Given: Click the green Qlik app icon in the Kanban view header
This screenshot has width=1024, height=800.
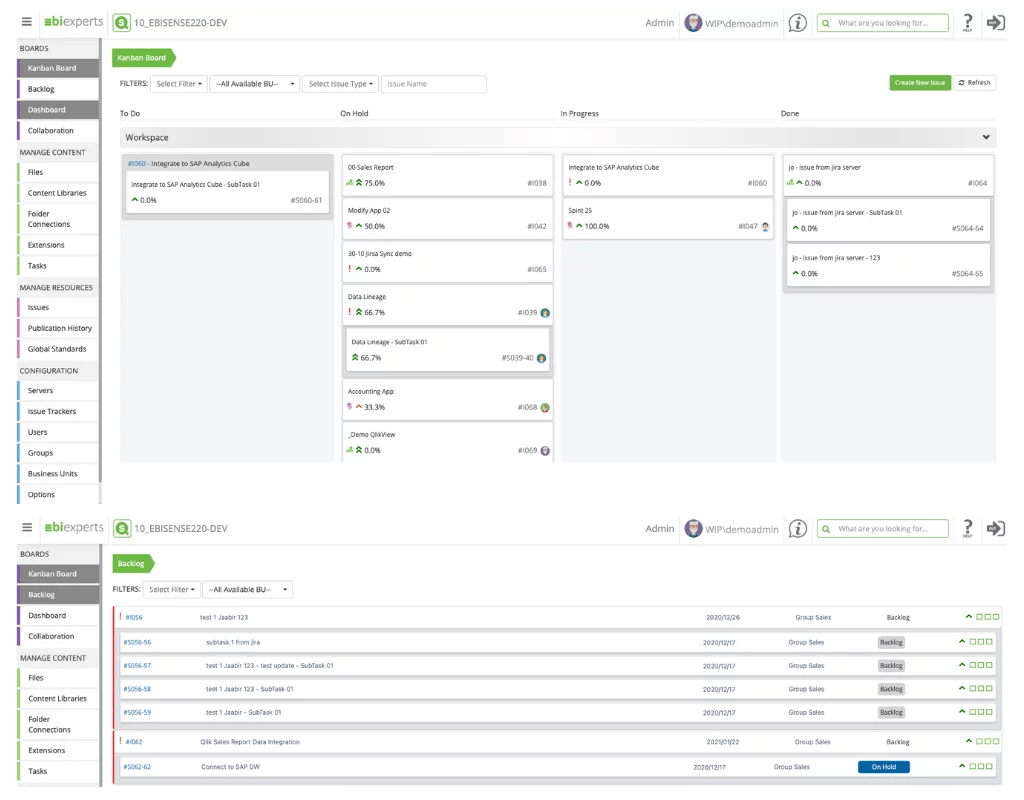Looking at the screenshot, I should coord(121,22).
